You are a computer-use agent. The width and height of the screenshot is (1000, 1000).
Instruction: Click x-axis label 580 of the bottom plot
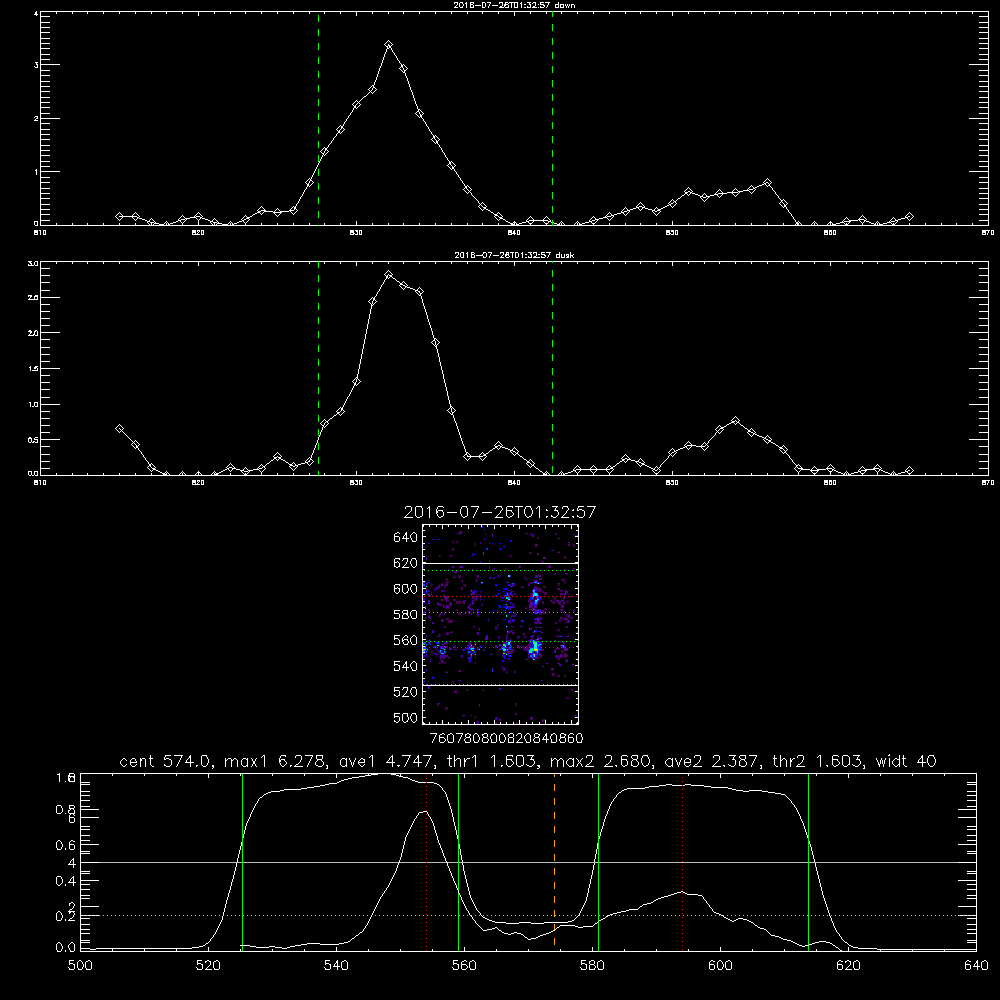coord(592,966)
